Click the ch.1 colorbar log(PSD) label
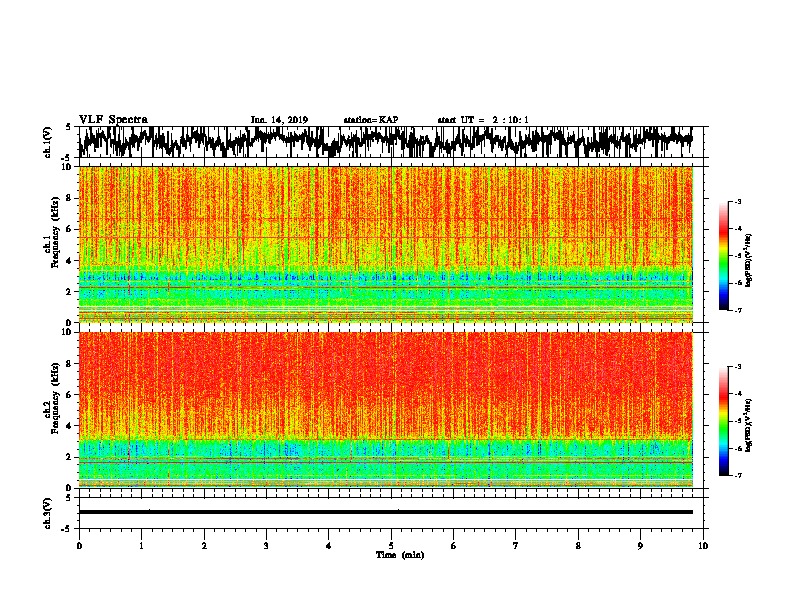 [749, 261]
